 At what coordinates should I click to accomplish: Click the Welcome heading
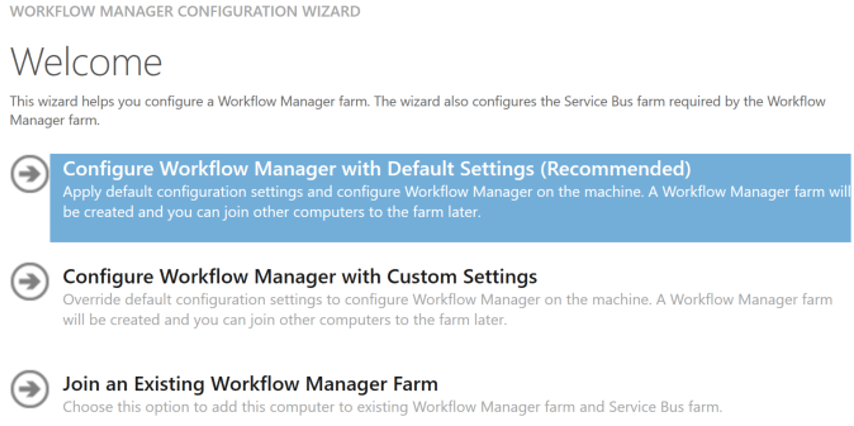(x=86, y=62)
